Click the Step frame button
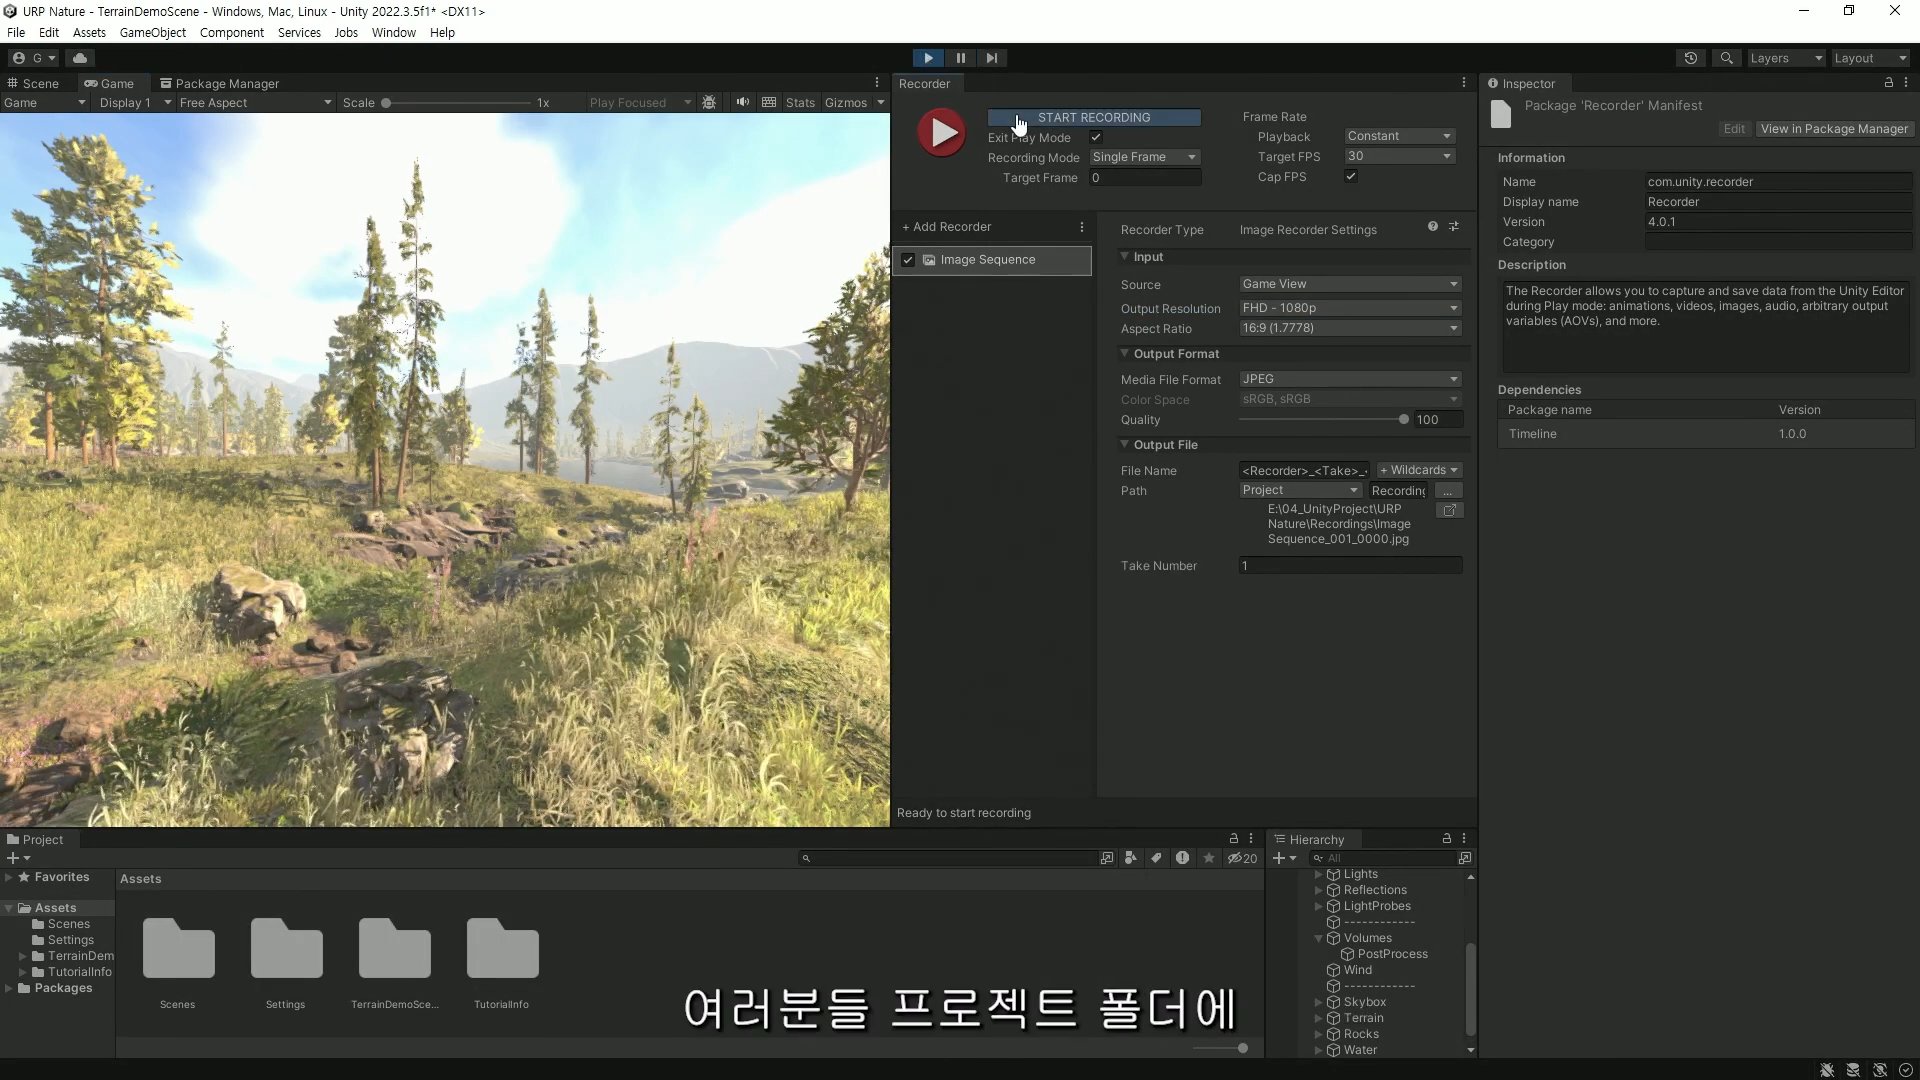This screenshot has width=1920, height=1080. point(991,58)
